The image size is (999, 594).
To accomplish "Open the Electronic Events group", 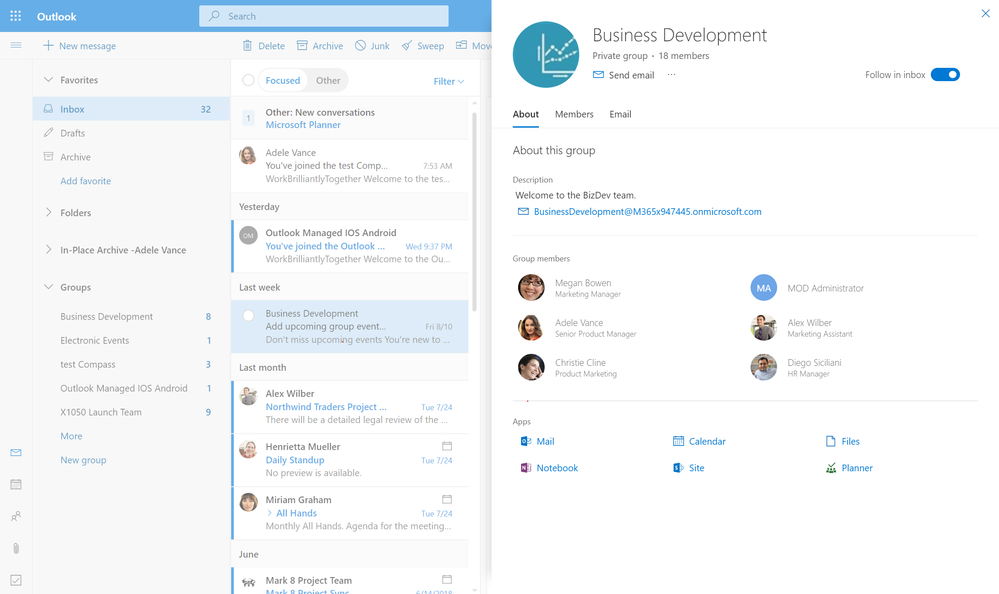I will [131, 340].
